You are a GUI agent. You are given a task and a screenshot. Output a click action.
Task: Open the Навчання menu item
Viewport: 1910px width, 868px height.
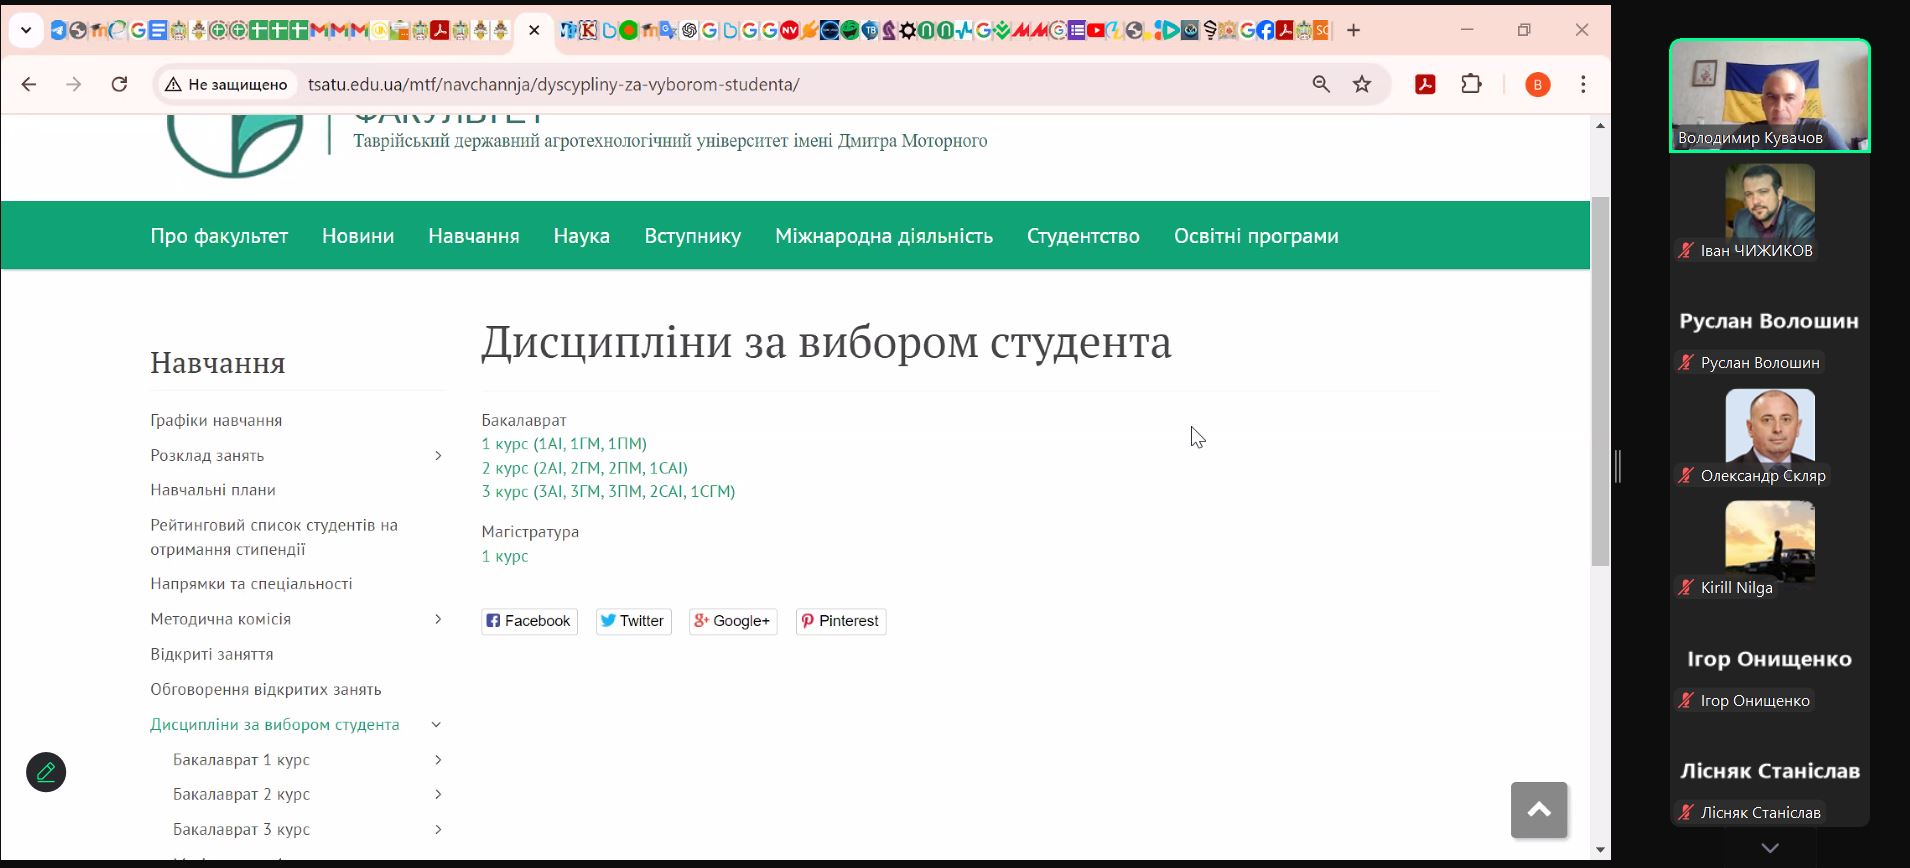pyautogui.click(x=473, y=236)
